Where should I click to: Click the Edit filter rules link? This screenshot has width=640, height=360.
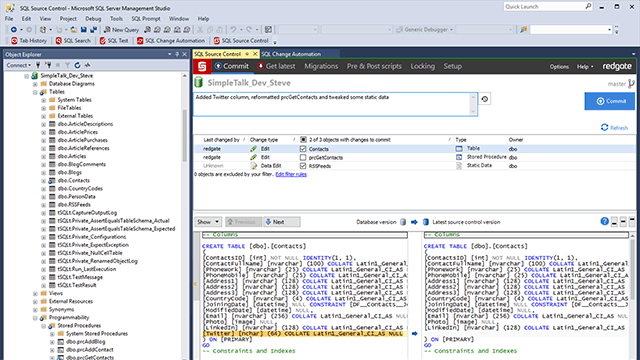[291, 174]
